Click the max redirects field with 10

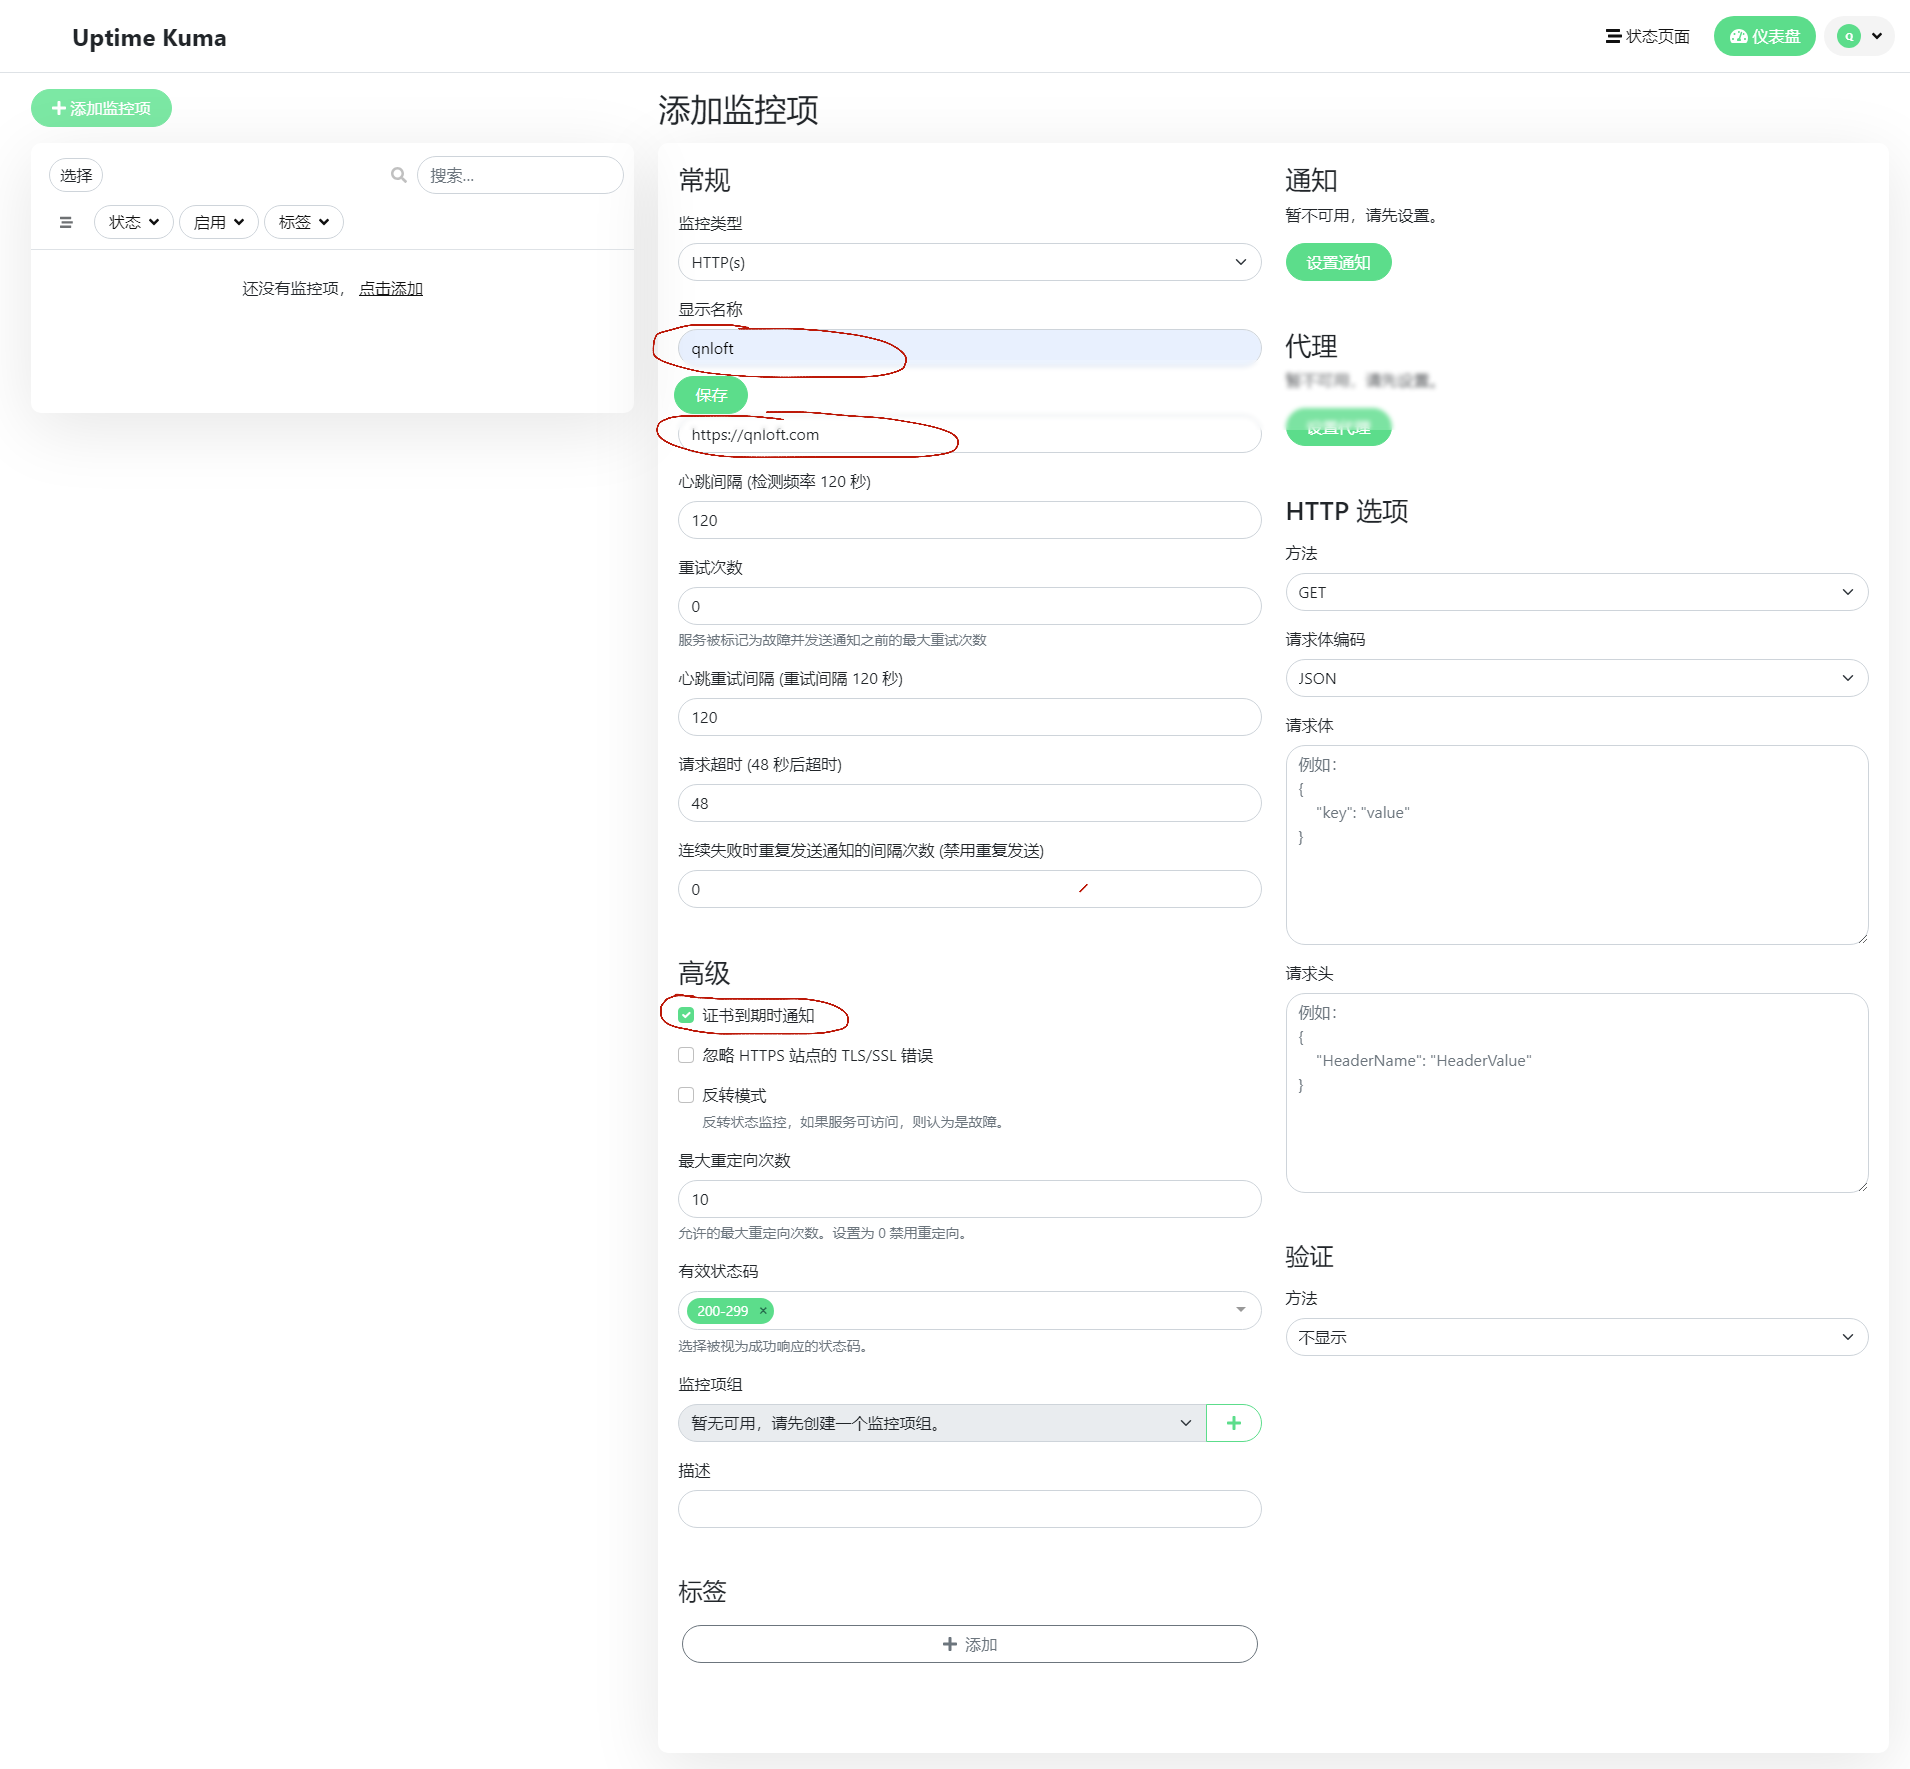pos(970,1199)
